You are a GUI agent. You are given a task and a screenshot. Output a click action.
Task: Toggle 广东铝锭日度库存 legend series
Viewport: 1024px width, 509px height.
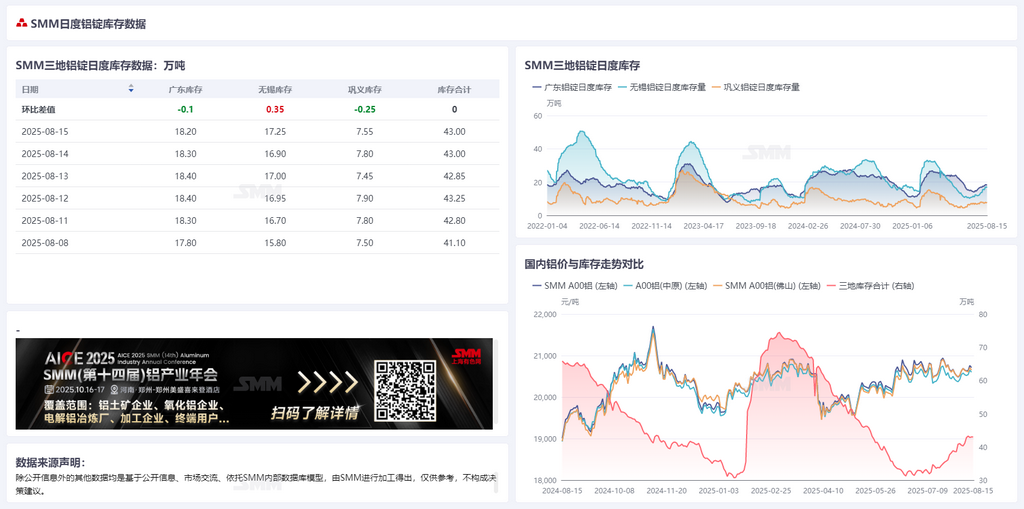572,87
